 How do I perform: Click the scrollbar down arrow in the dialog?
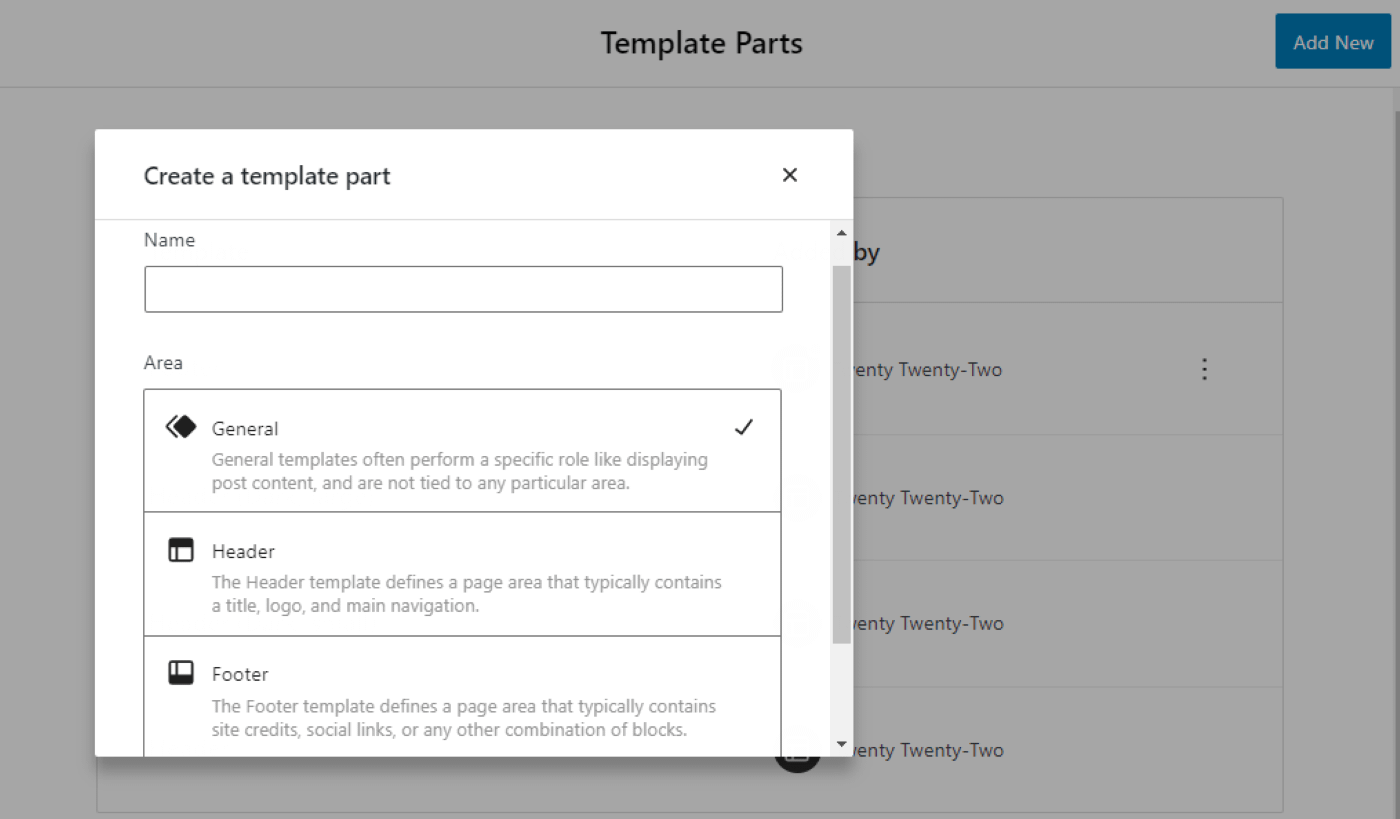point(841,744)
